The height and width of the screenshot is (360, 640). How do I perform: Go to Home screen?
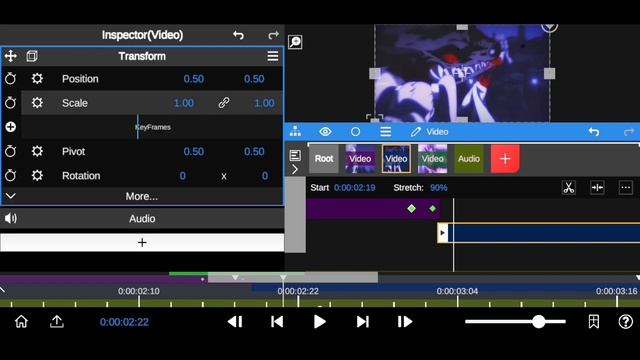pos(21,322)
